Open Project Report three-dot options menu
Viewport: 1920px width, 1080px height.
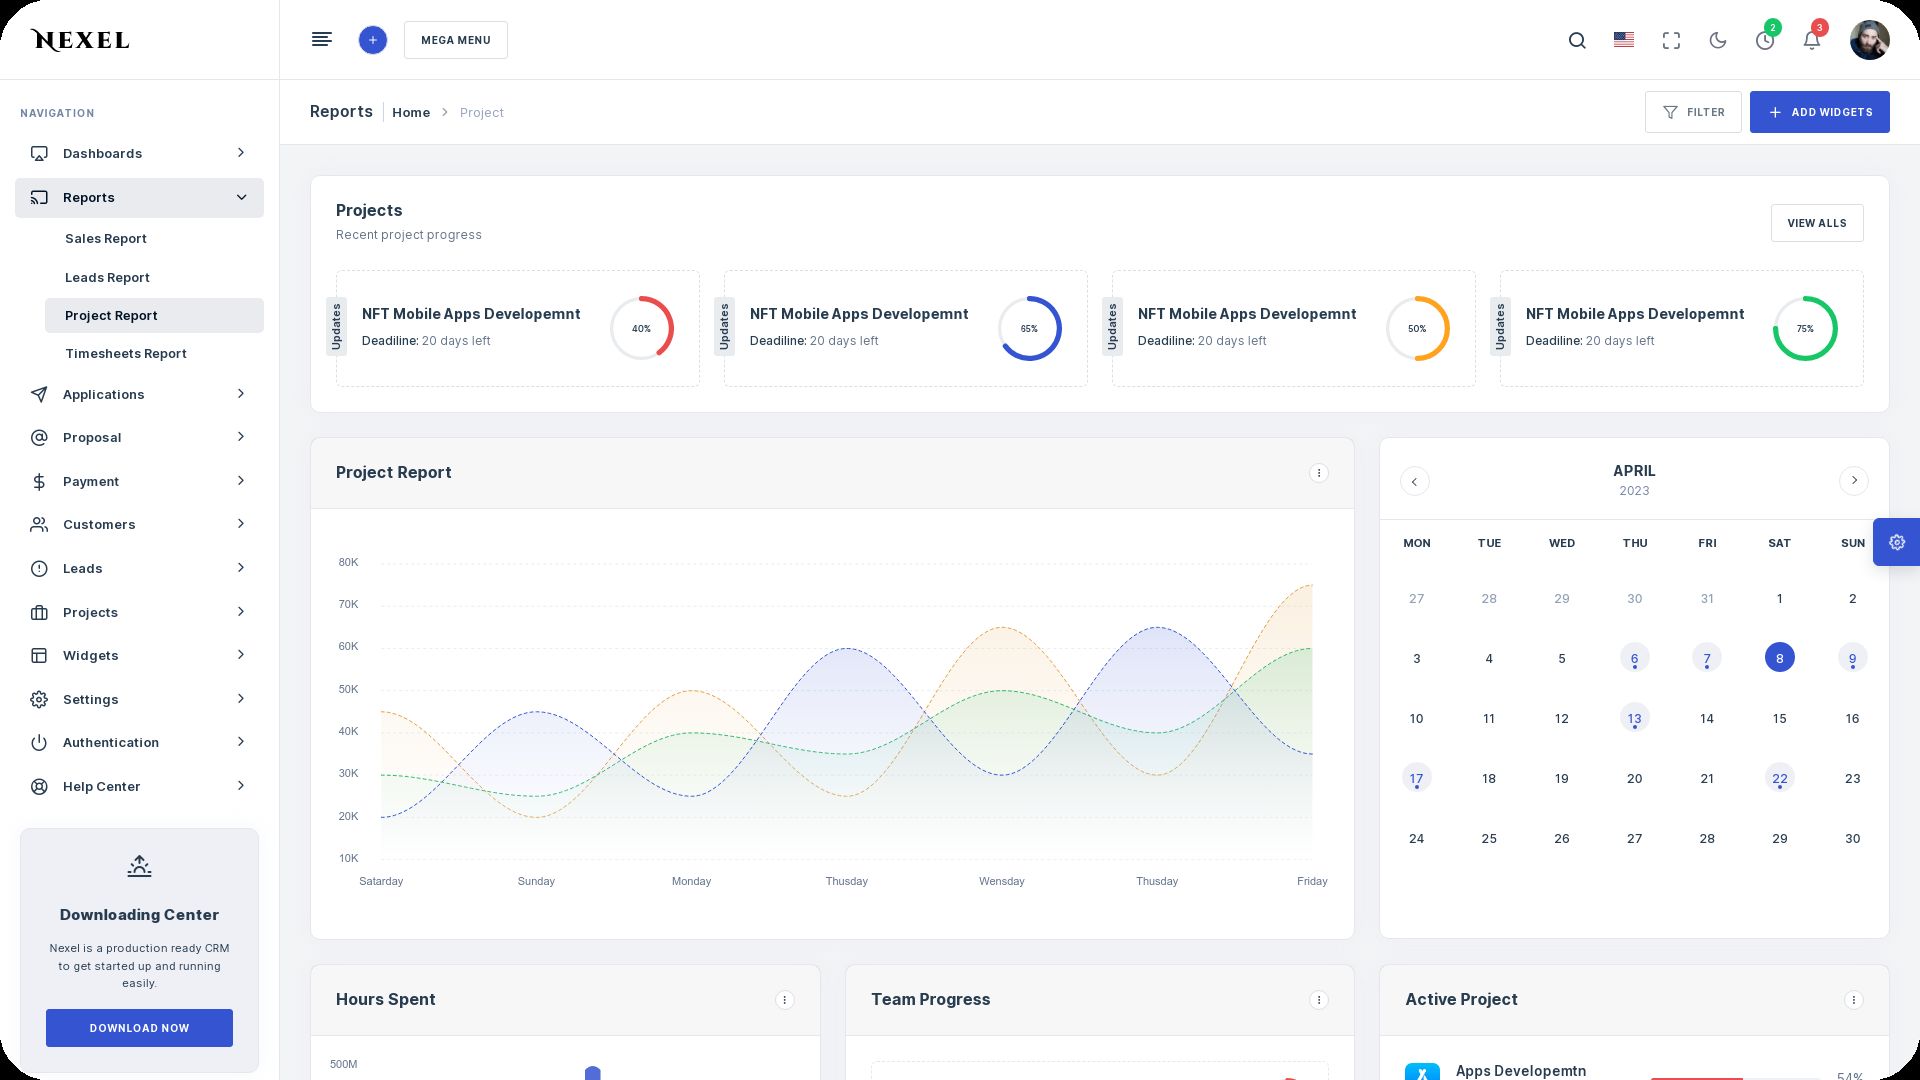1318,473
